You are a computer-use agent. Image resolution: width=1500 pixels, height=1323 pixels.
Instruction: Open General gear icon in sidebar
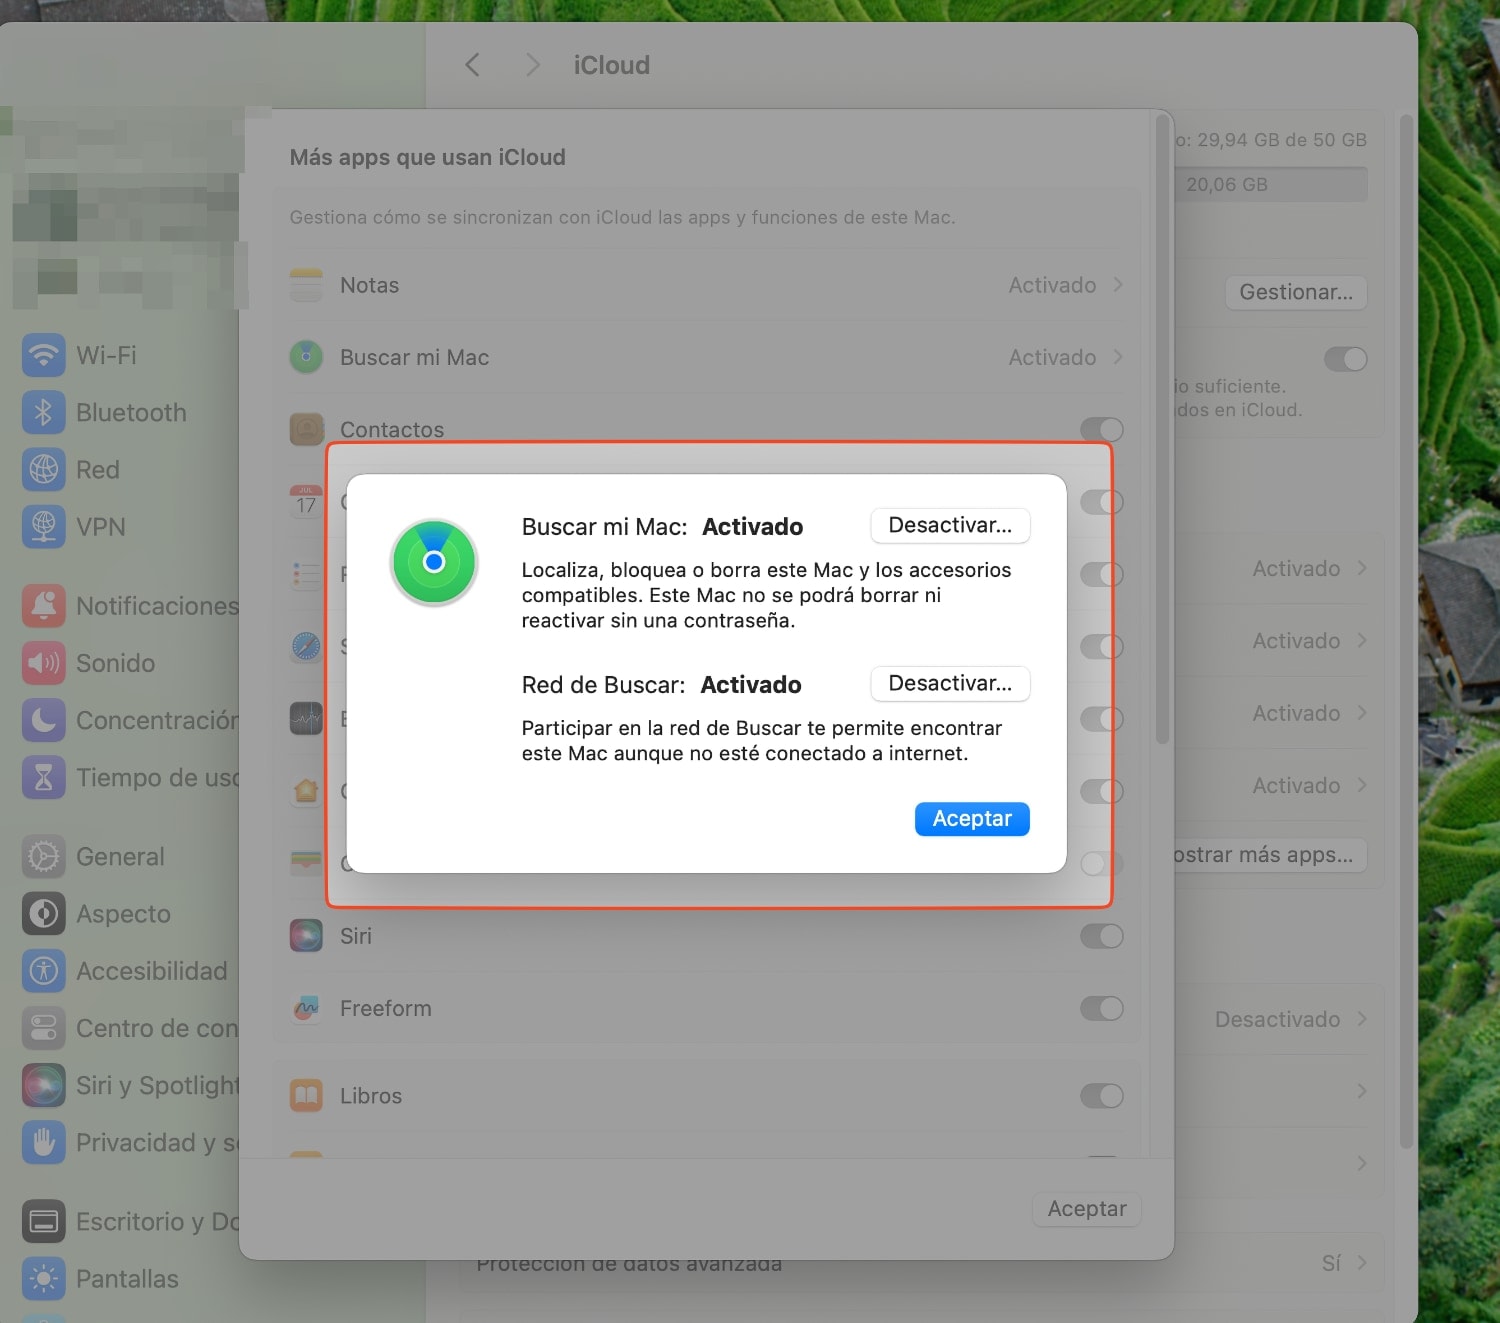43,857
